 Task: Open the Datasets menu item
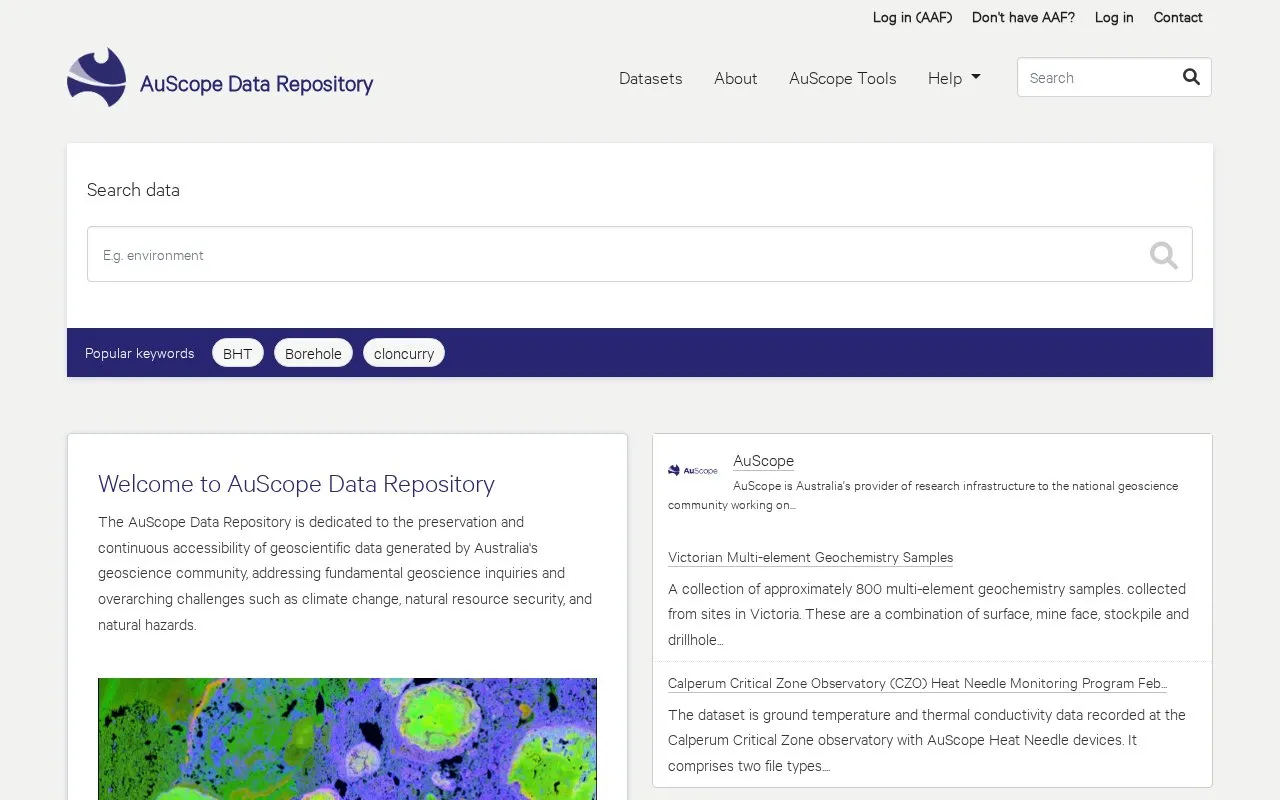click(651, 78)
